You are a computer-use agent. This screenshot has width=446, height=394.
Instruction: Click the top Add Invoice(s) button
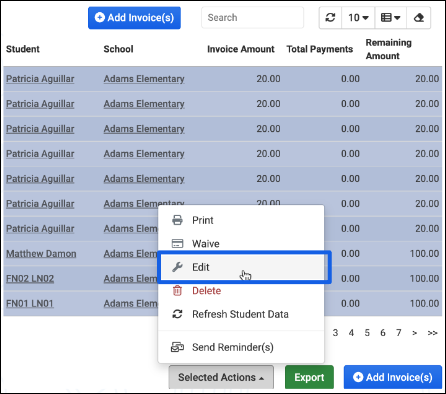click(134, 18)
